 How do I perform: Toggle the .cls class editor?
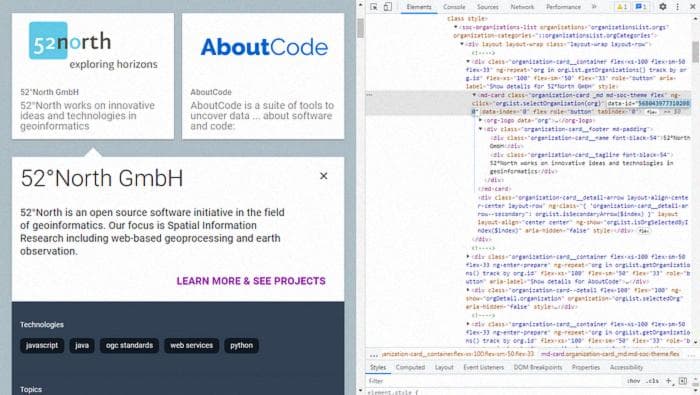pos(653,381)
